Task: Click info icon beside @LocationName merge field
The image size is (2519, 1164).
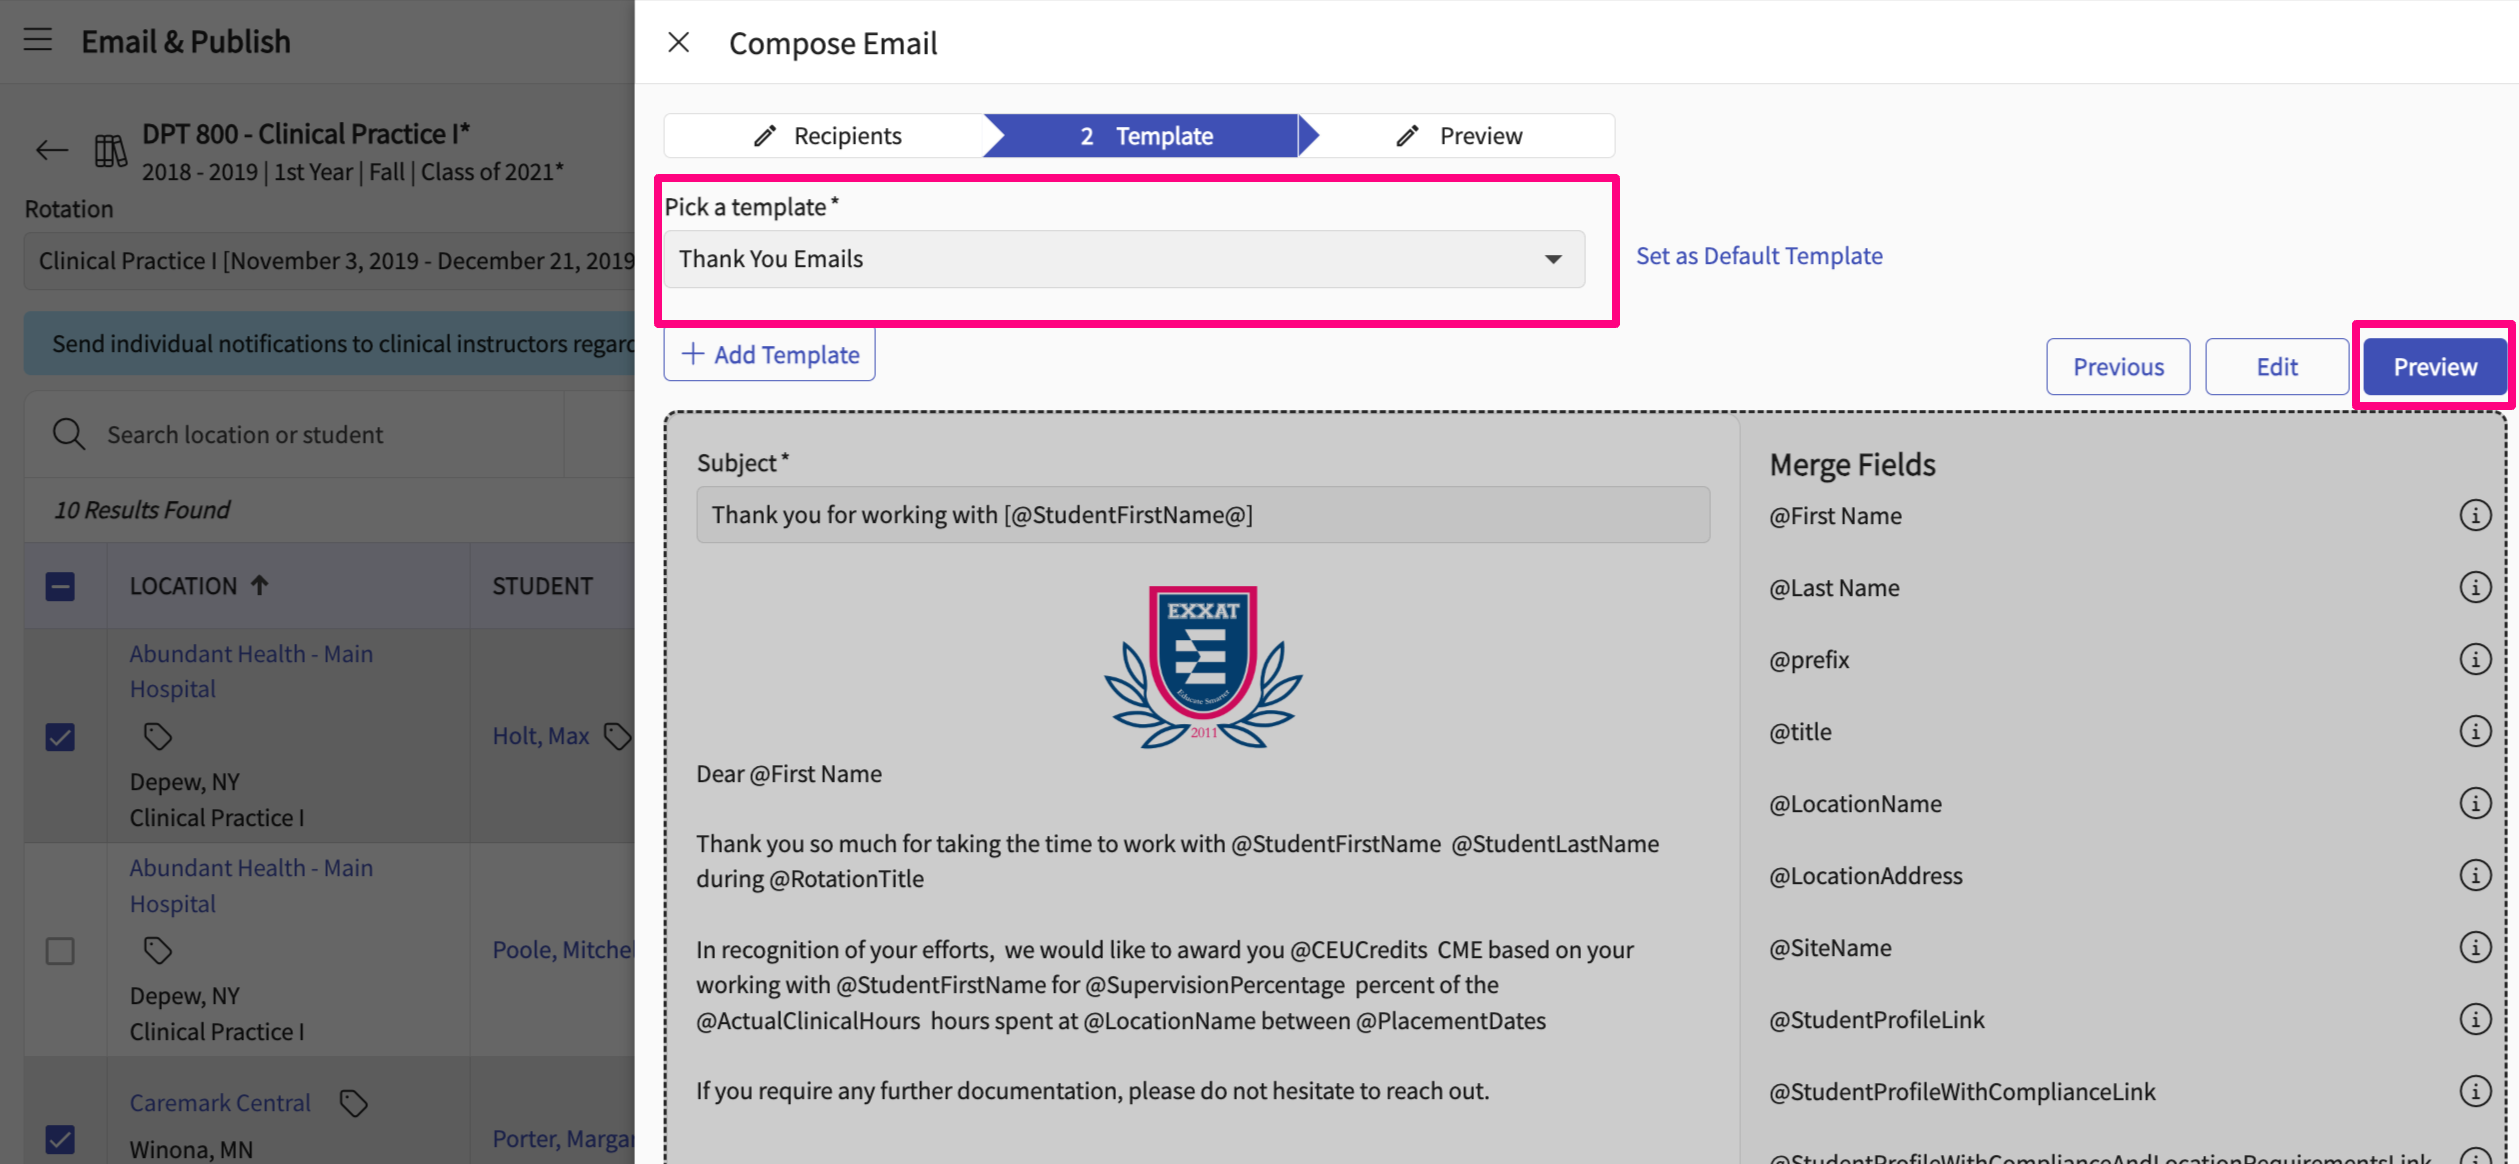Action: [2474, 803]
